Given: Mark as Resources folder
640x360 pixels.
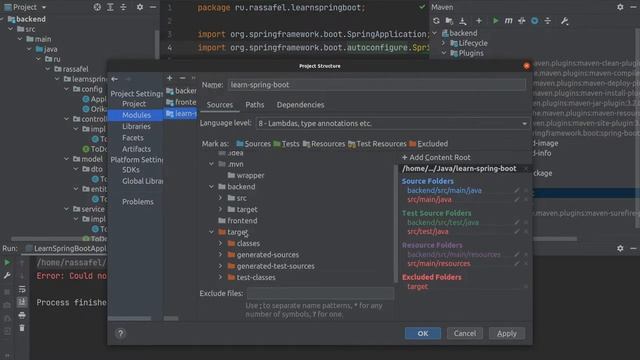Looking at the screenshot, I should [324, 144].
